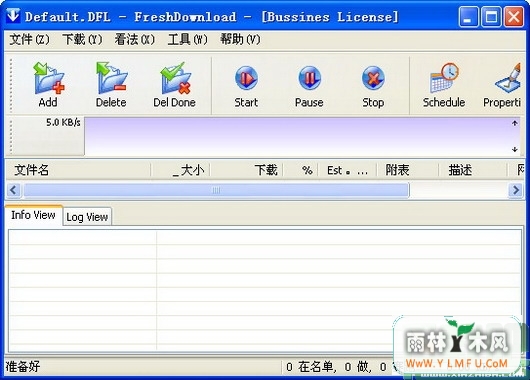Start the download with the Start icon
Viewport: 530px width, 380px height.
(x=246, y=78)
